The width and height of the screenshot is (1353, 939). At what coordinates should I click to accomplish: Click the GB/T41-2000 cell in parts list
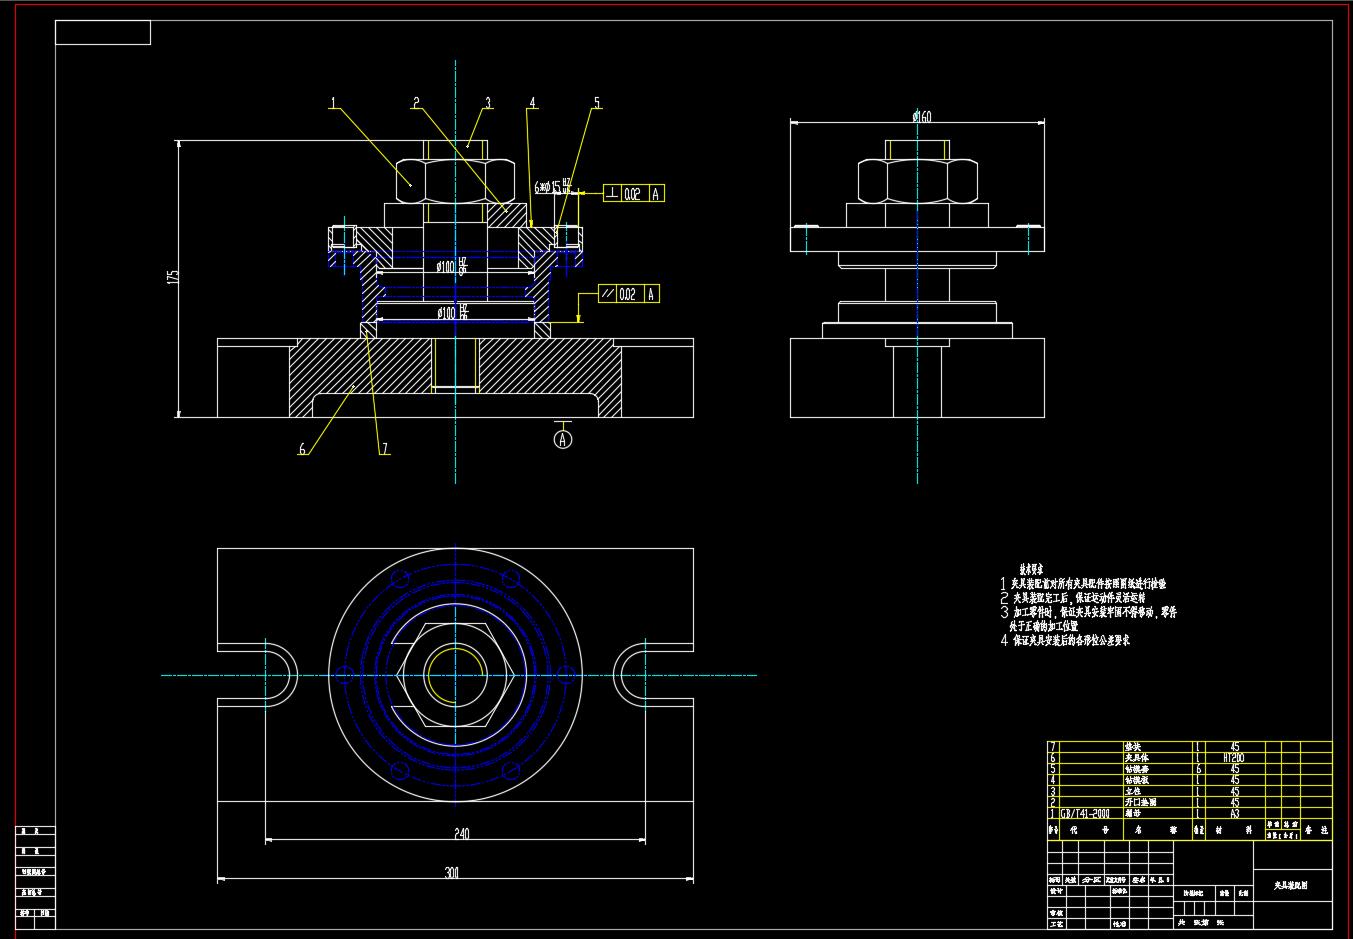tap(1085, 813)
